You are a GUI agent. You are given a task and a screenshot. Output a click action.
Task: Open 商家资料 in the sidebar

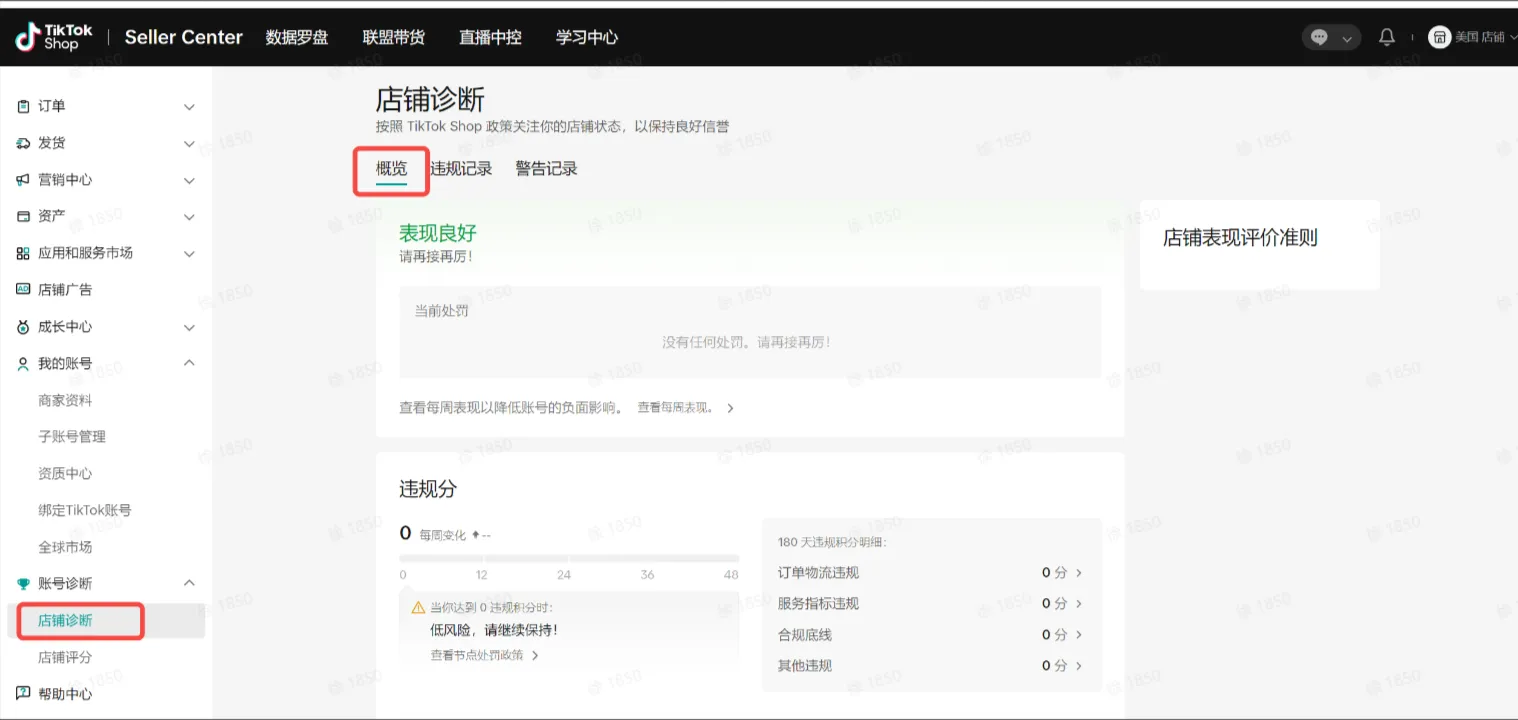point(65,400)
